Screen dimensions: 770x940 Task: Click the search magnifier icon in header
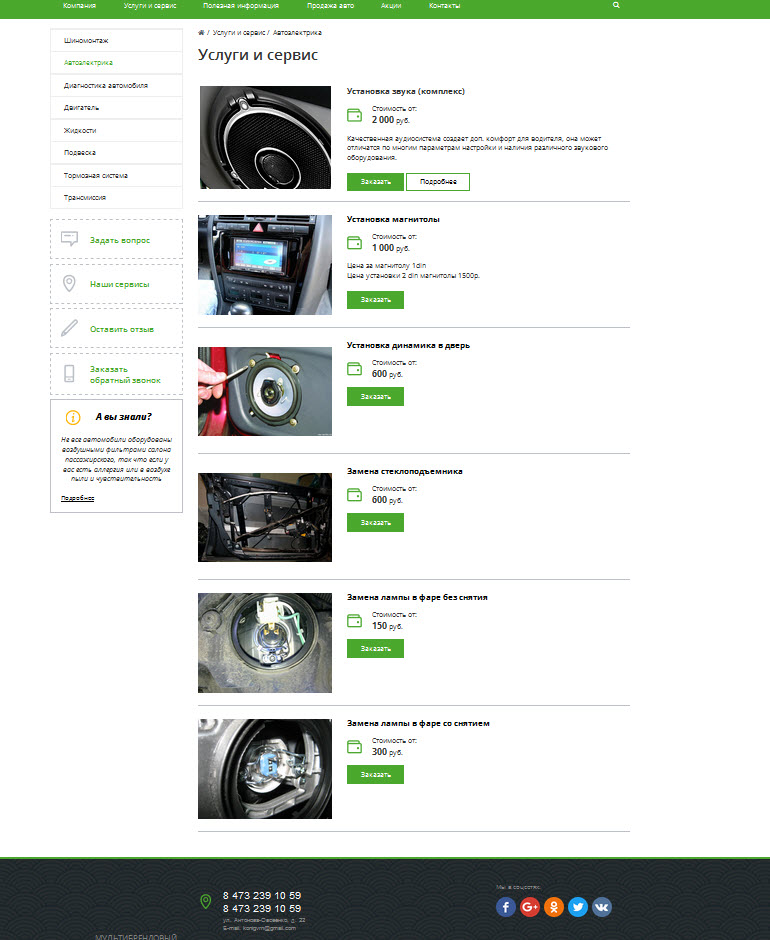tap(616, 5)
